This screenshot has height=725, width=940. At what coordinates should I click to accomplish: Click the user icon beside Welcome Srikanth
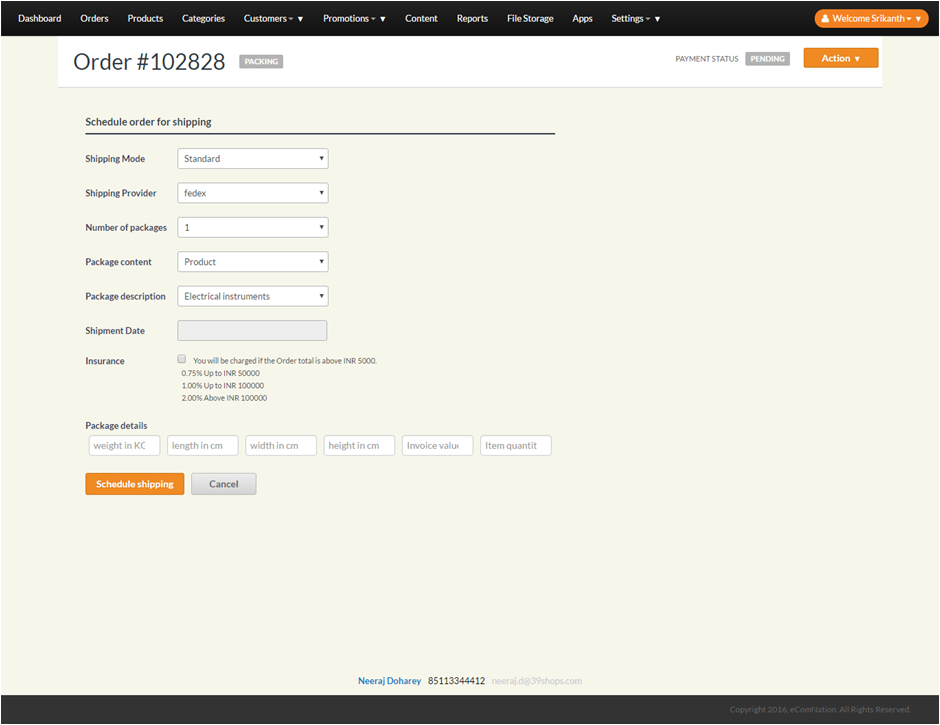coord(825,19)
